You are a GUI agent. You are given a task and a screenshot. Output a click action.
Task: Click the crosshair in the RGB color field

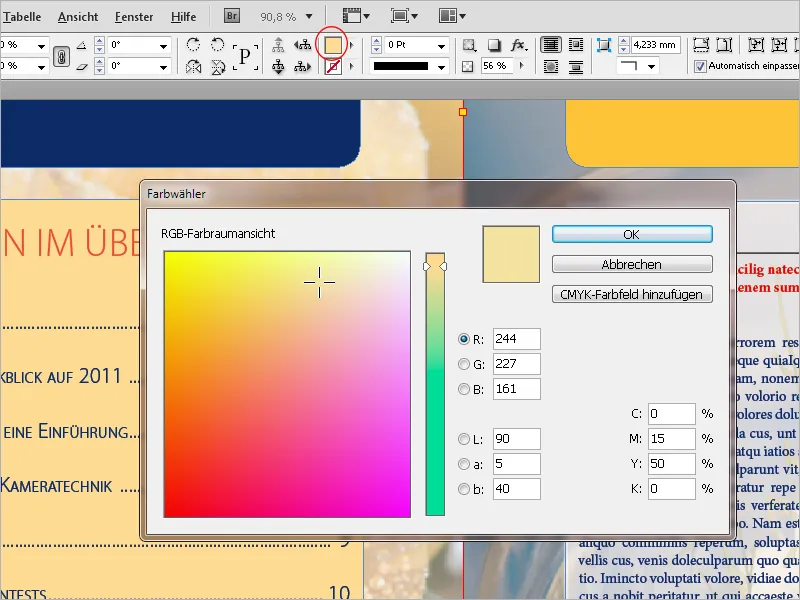coord(319,282)
